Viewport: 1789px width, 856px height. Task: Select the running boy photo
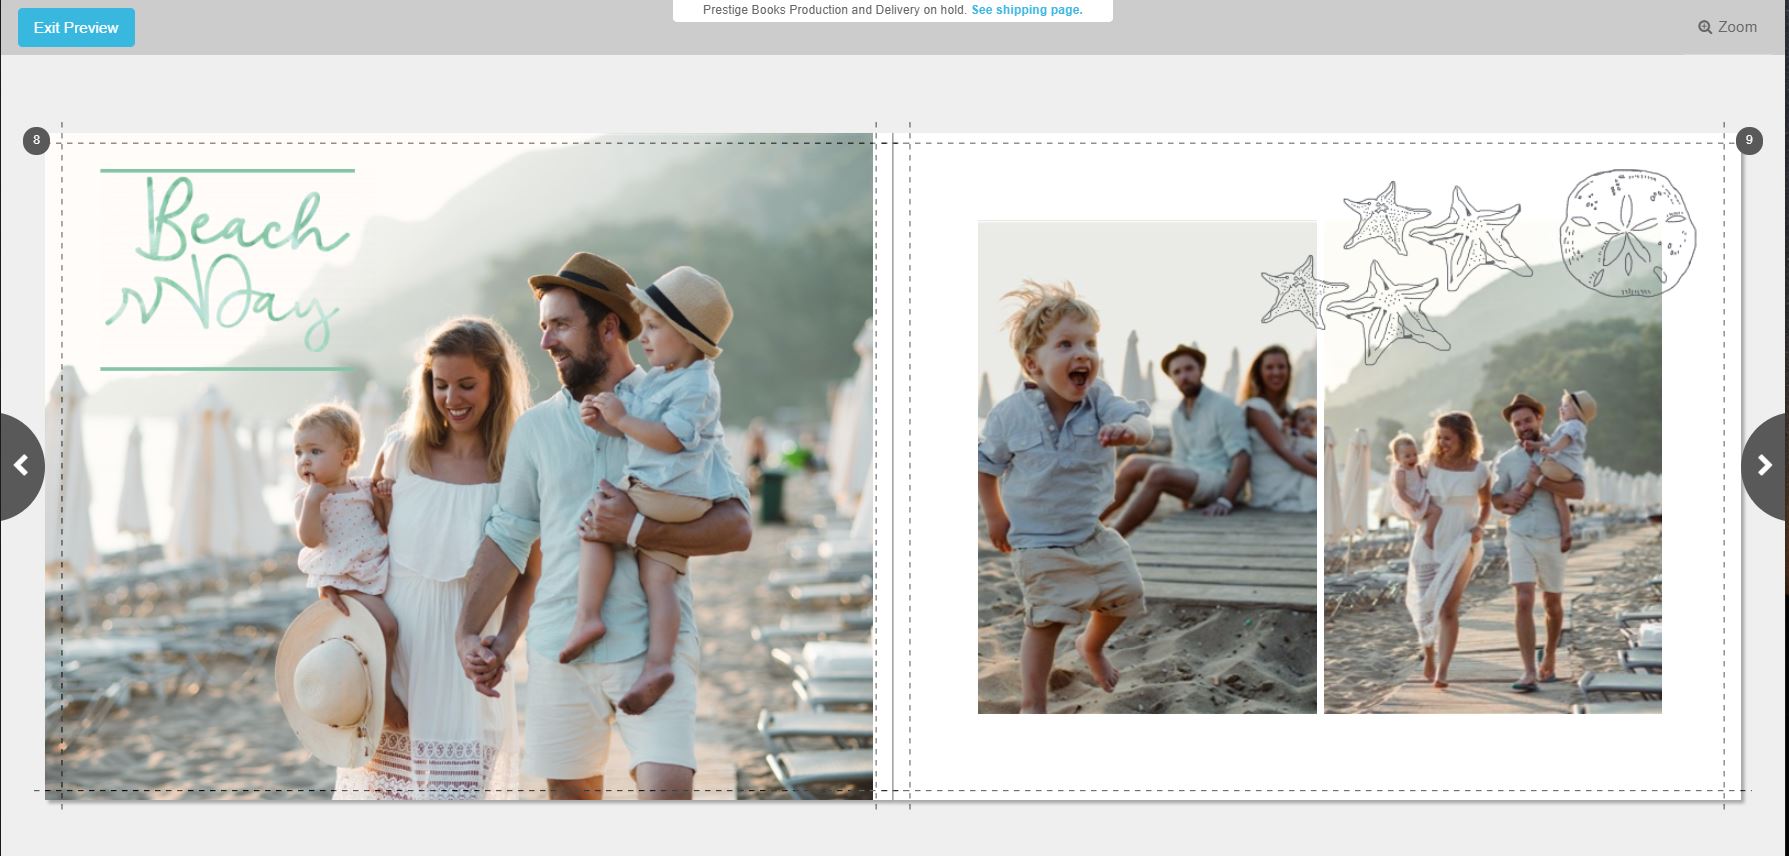pos(1147,467)
